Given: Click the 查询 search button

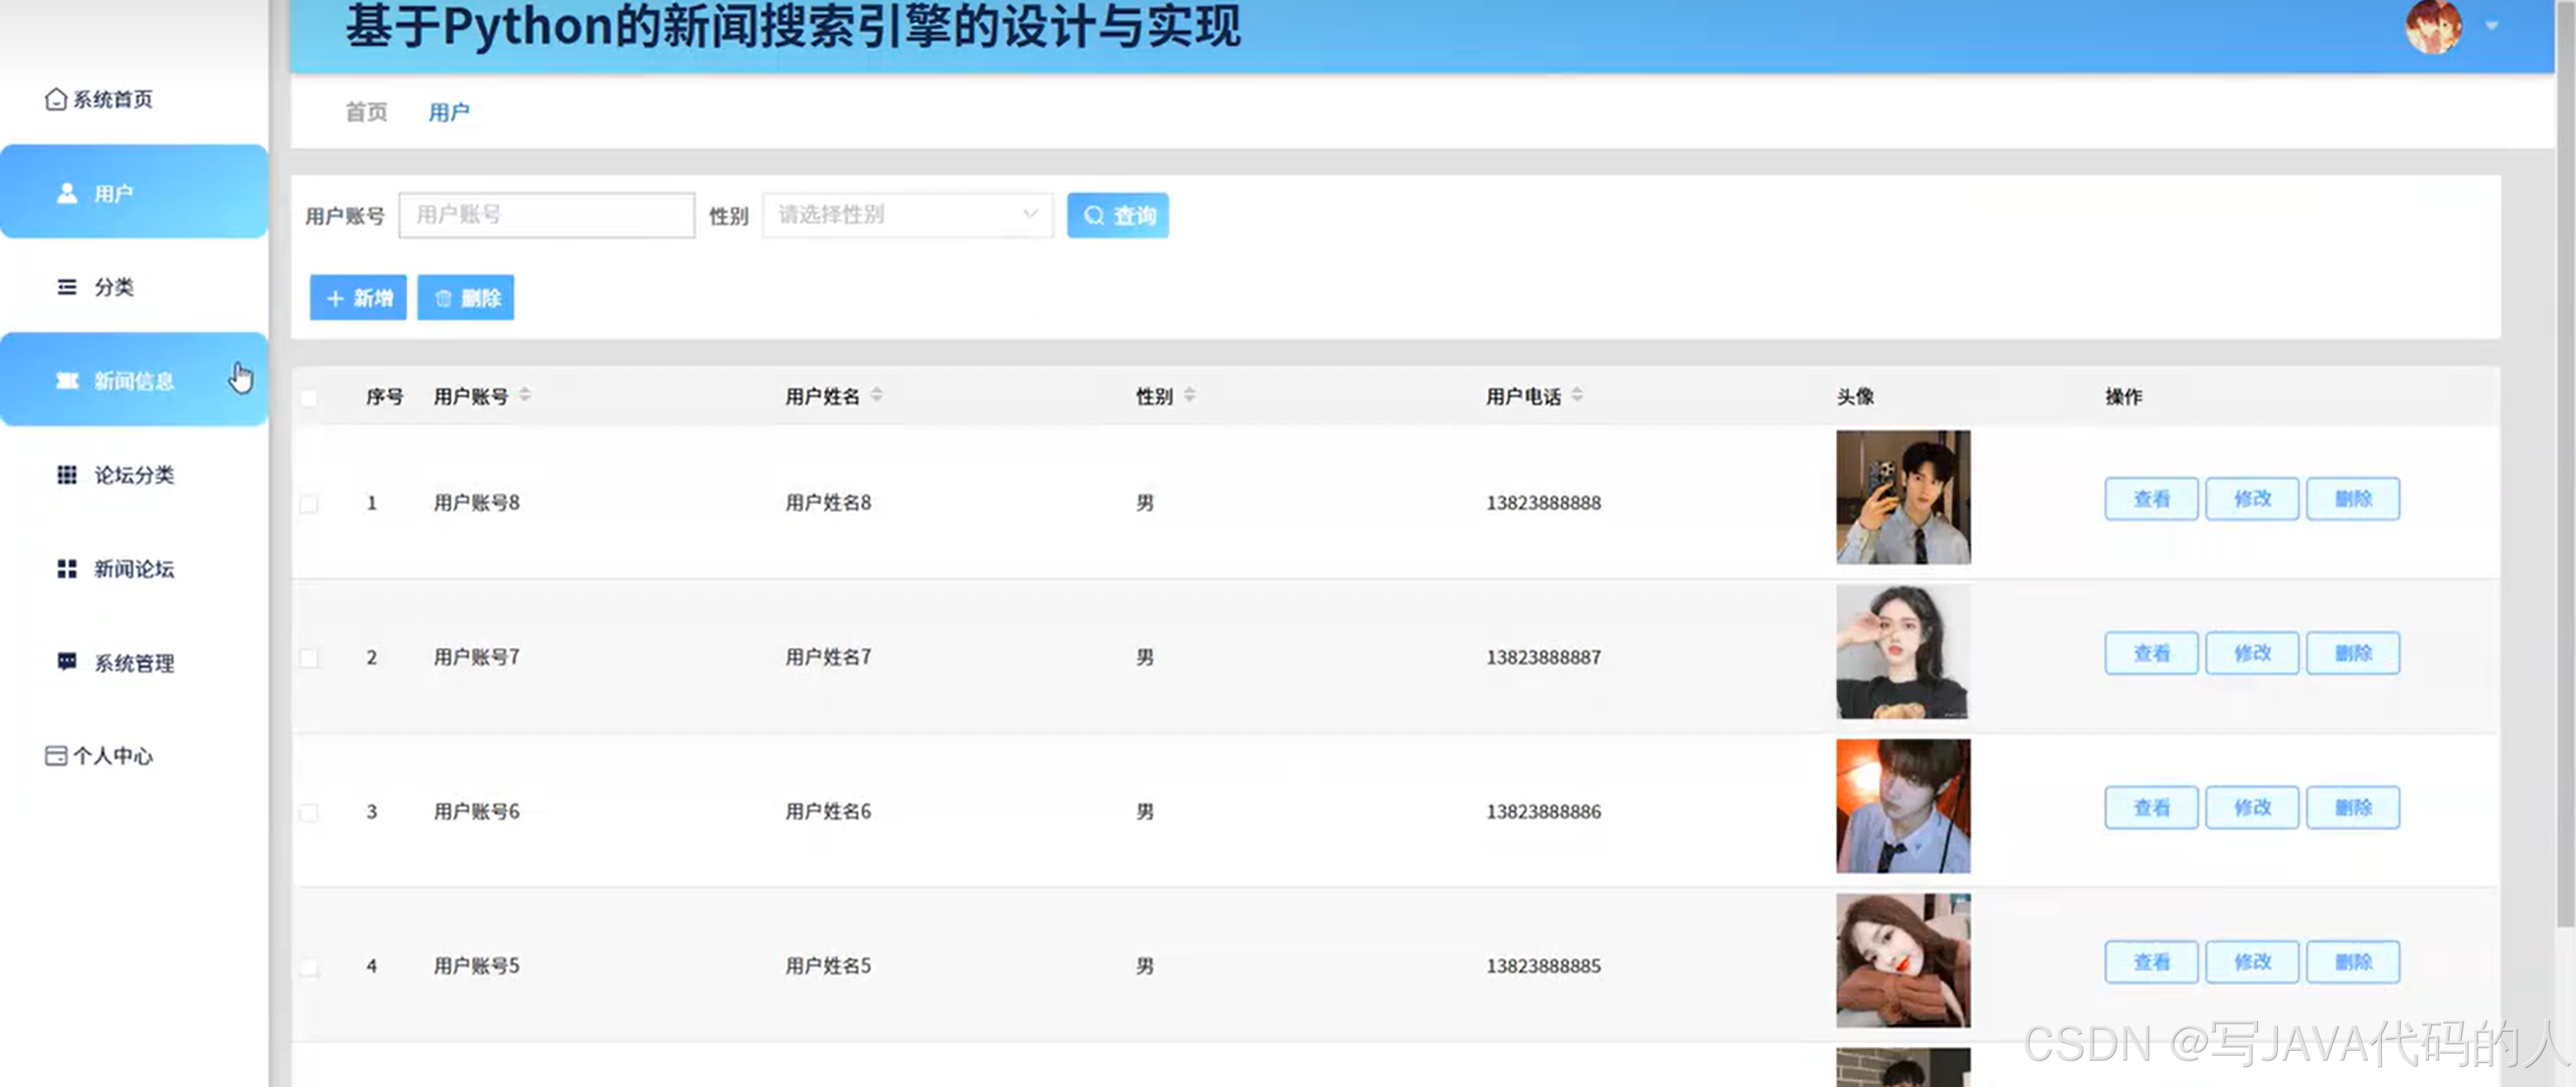Looking at the screenshot, I should tap(1118, 215).
